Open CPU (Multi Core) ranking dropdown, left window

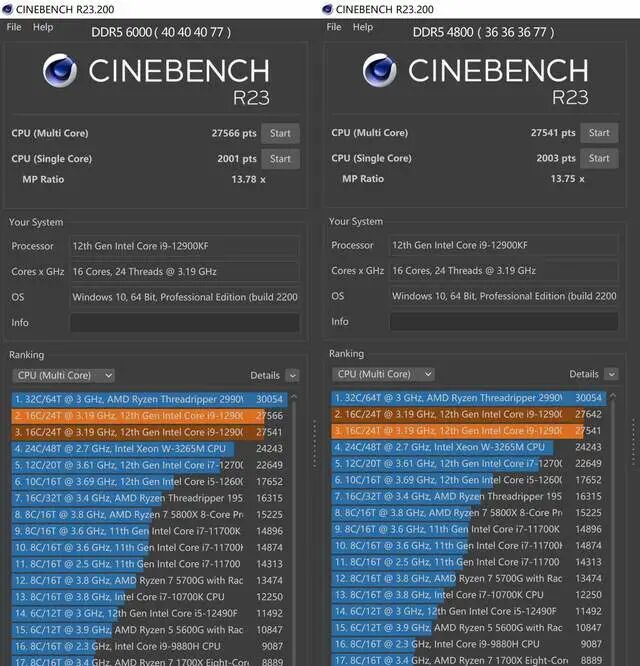[64, 375]
